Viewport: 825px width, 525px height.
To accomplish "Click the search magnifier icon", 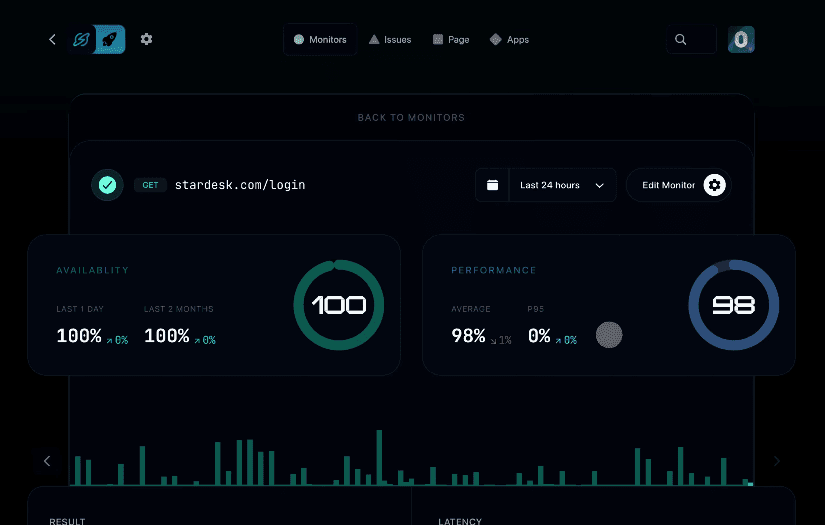I will pos(681,40).
